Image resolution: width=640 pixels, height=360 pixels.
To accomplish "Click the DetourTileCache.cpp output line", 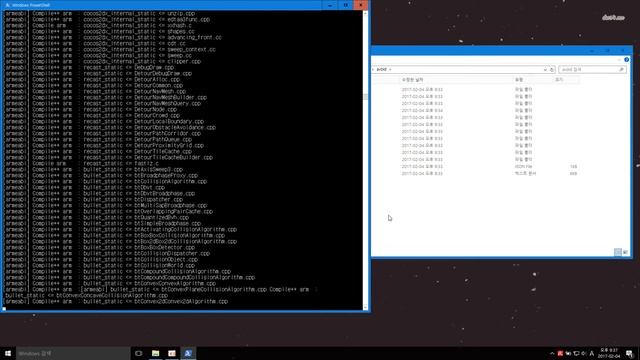I will (98, 151).
